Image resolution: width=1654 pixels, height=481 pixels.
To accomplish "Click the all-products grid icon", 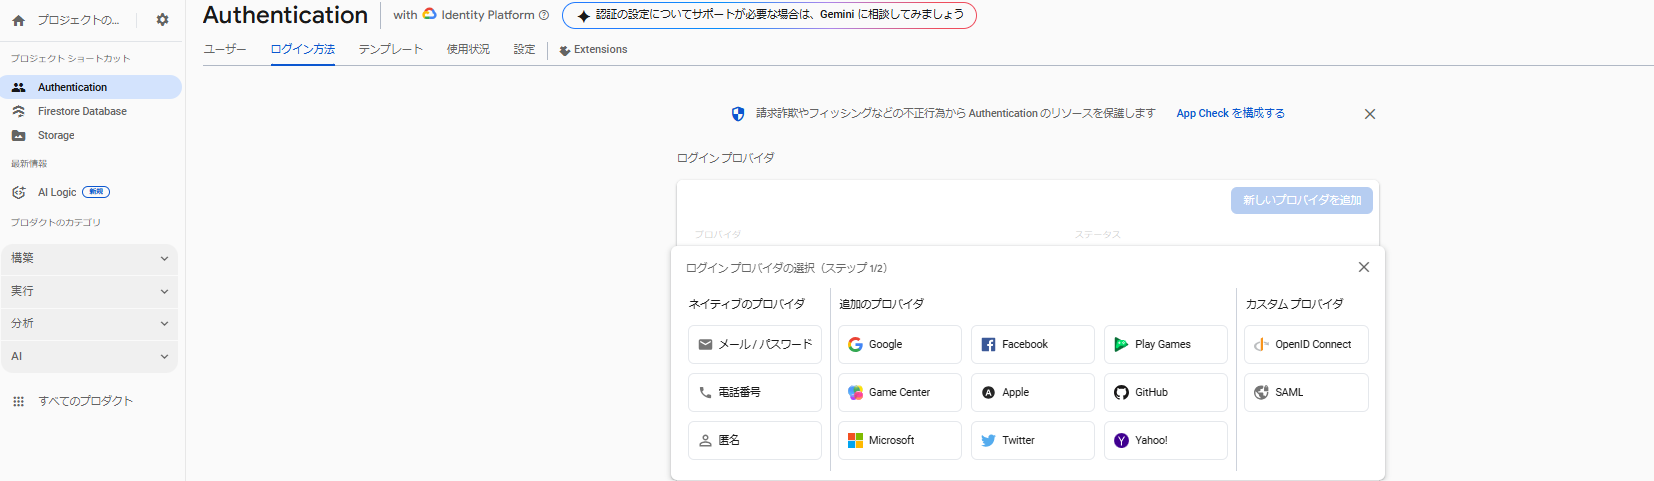I will (x=18, y=401).
